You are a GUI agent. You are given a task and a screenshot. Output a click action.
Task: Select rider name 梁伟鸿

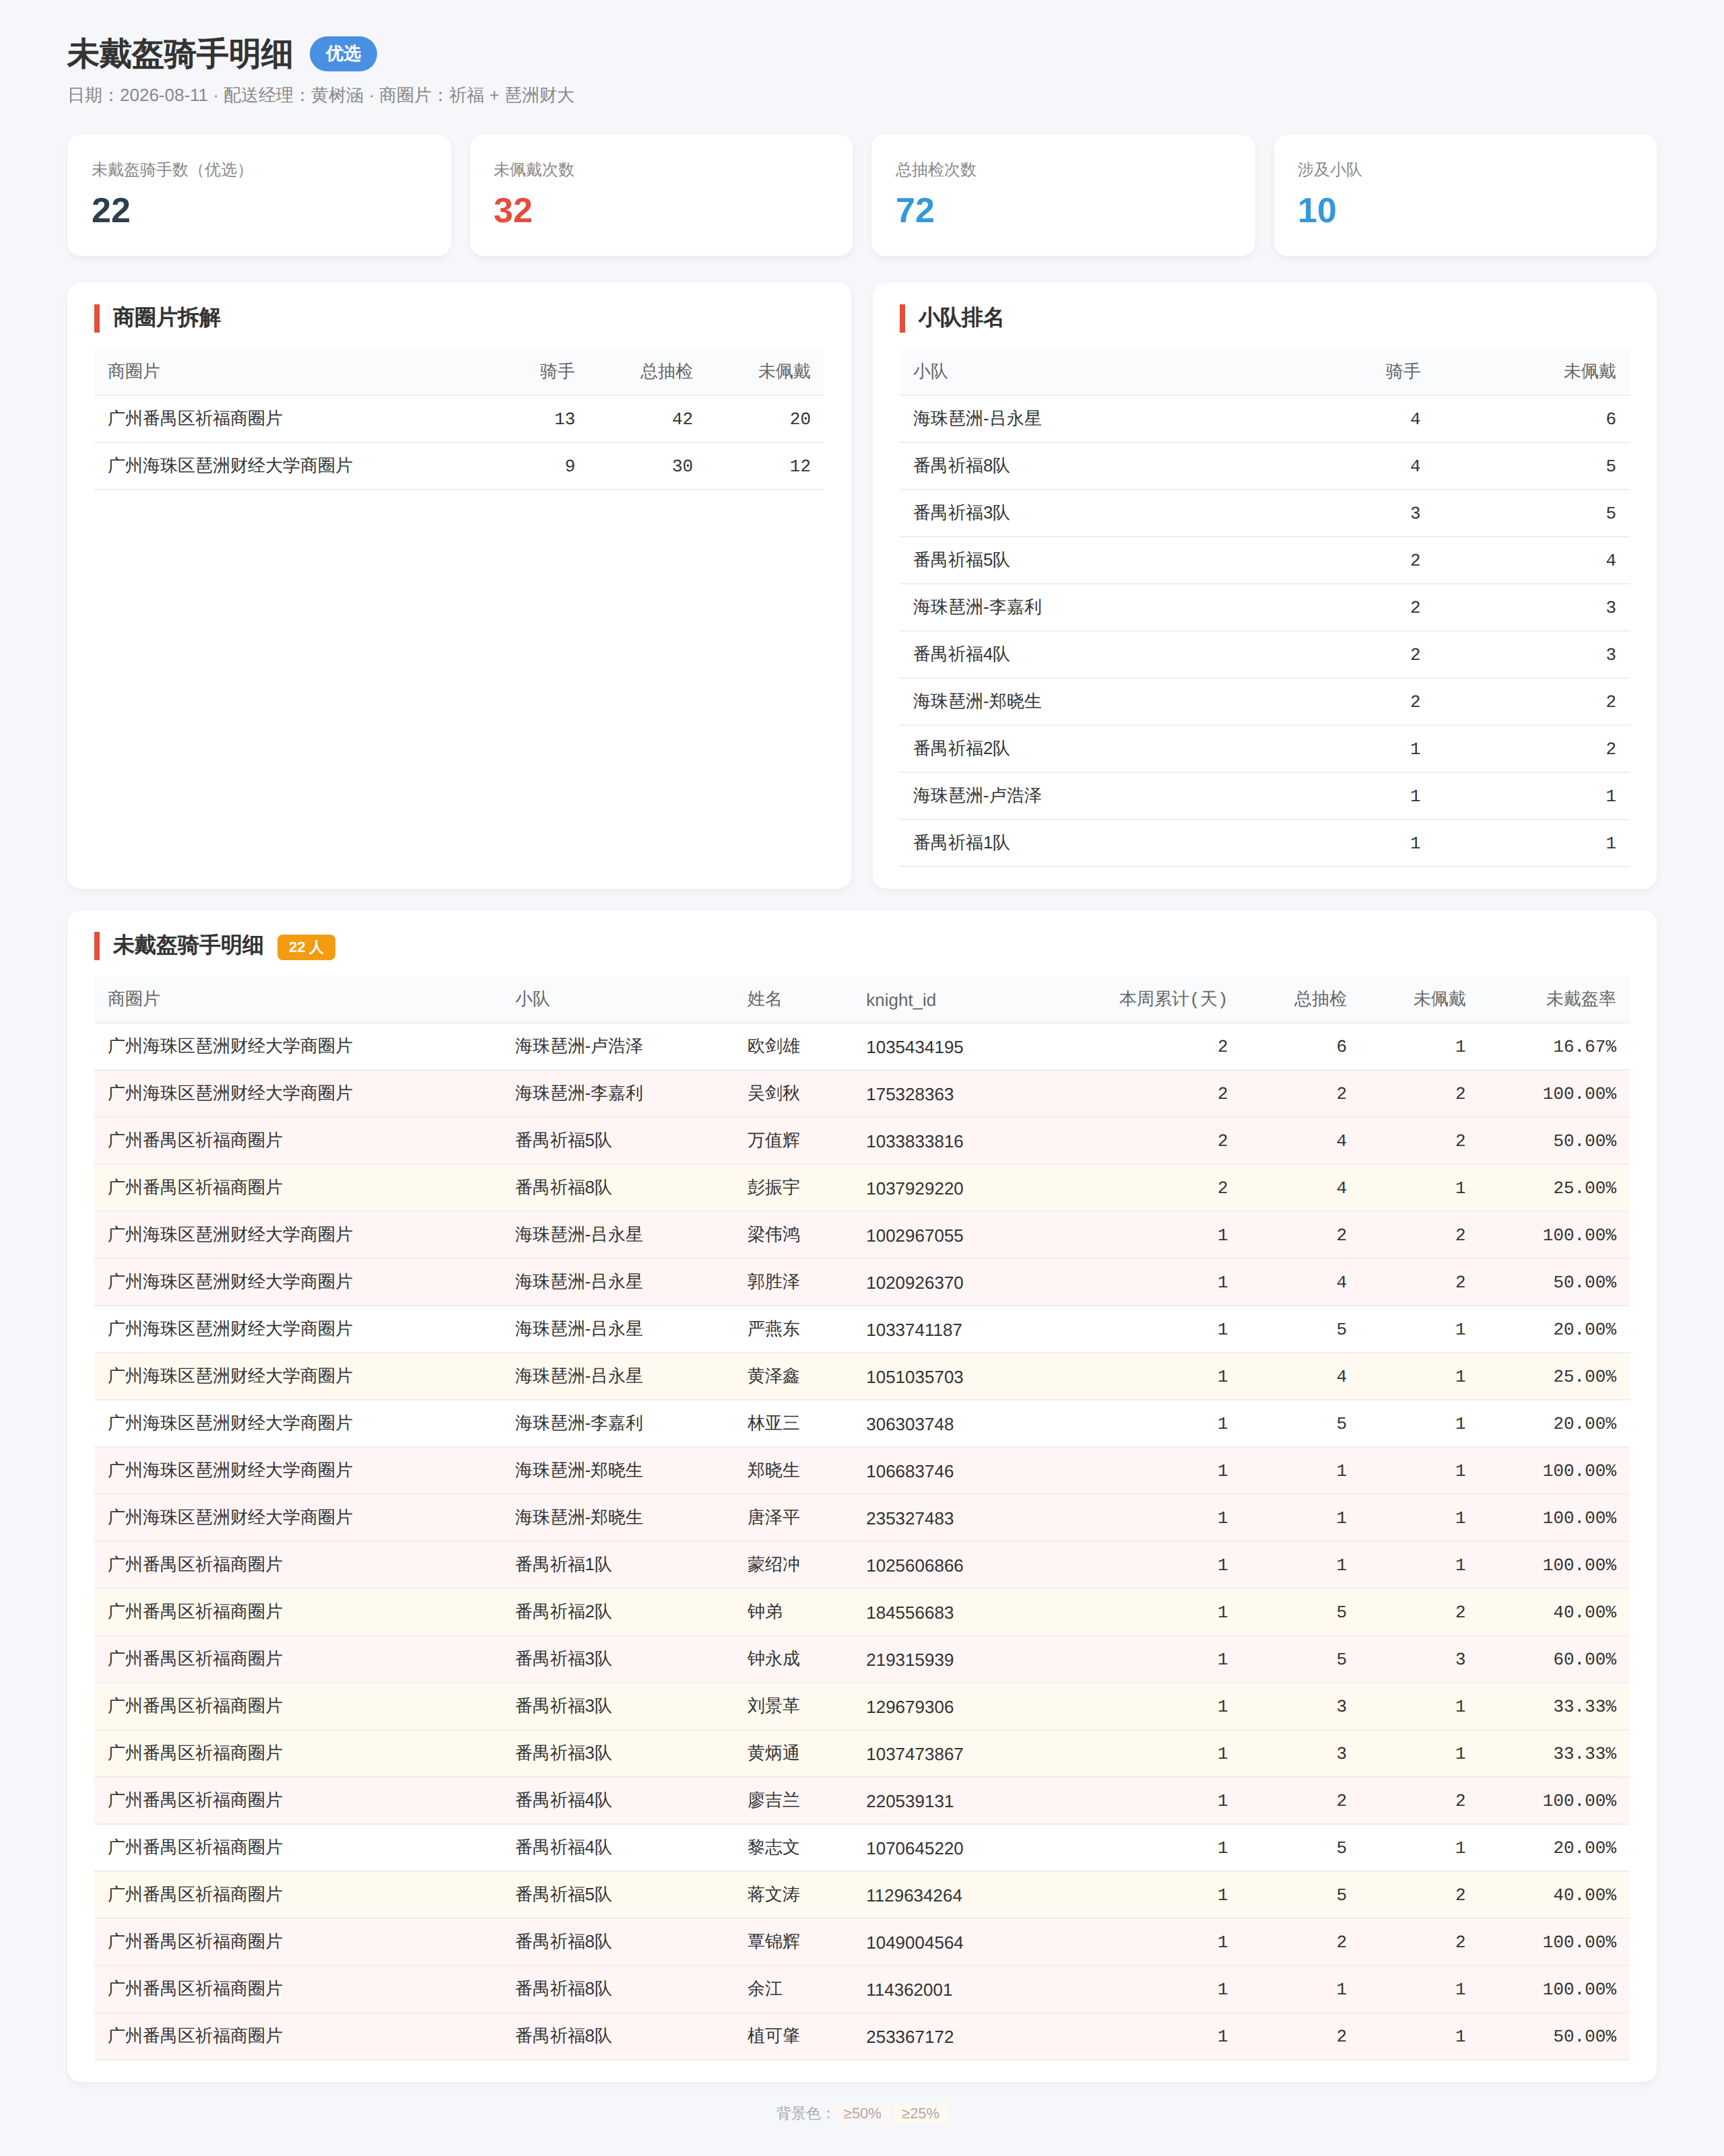(773, 1234)
